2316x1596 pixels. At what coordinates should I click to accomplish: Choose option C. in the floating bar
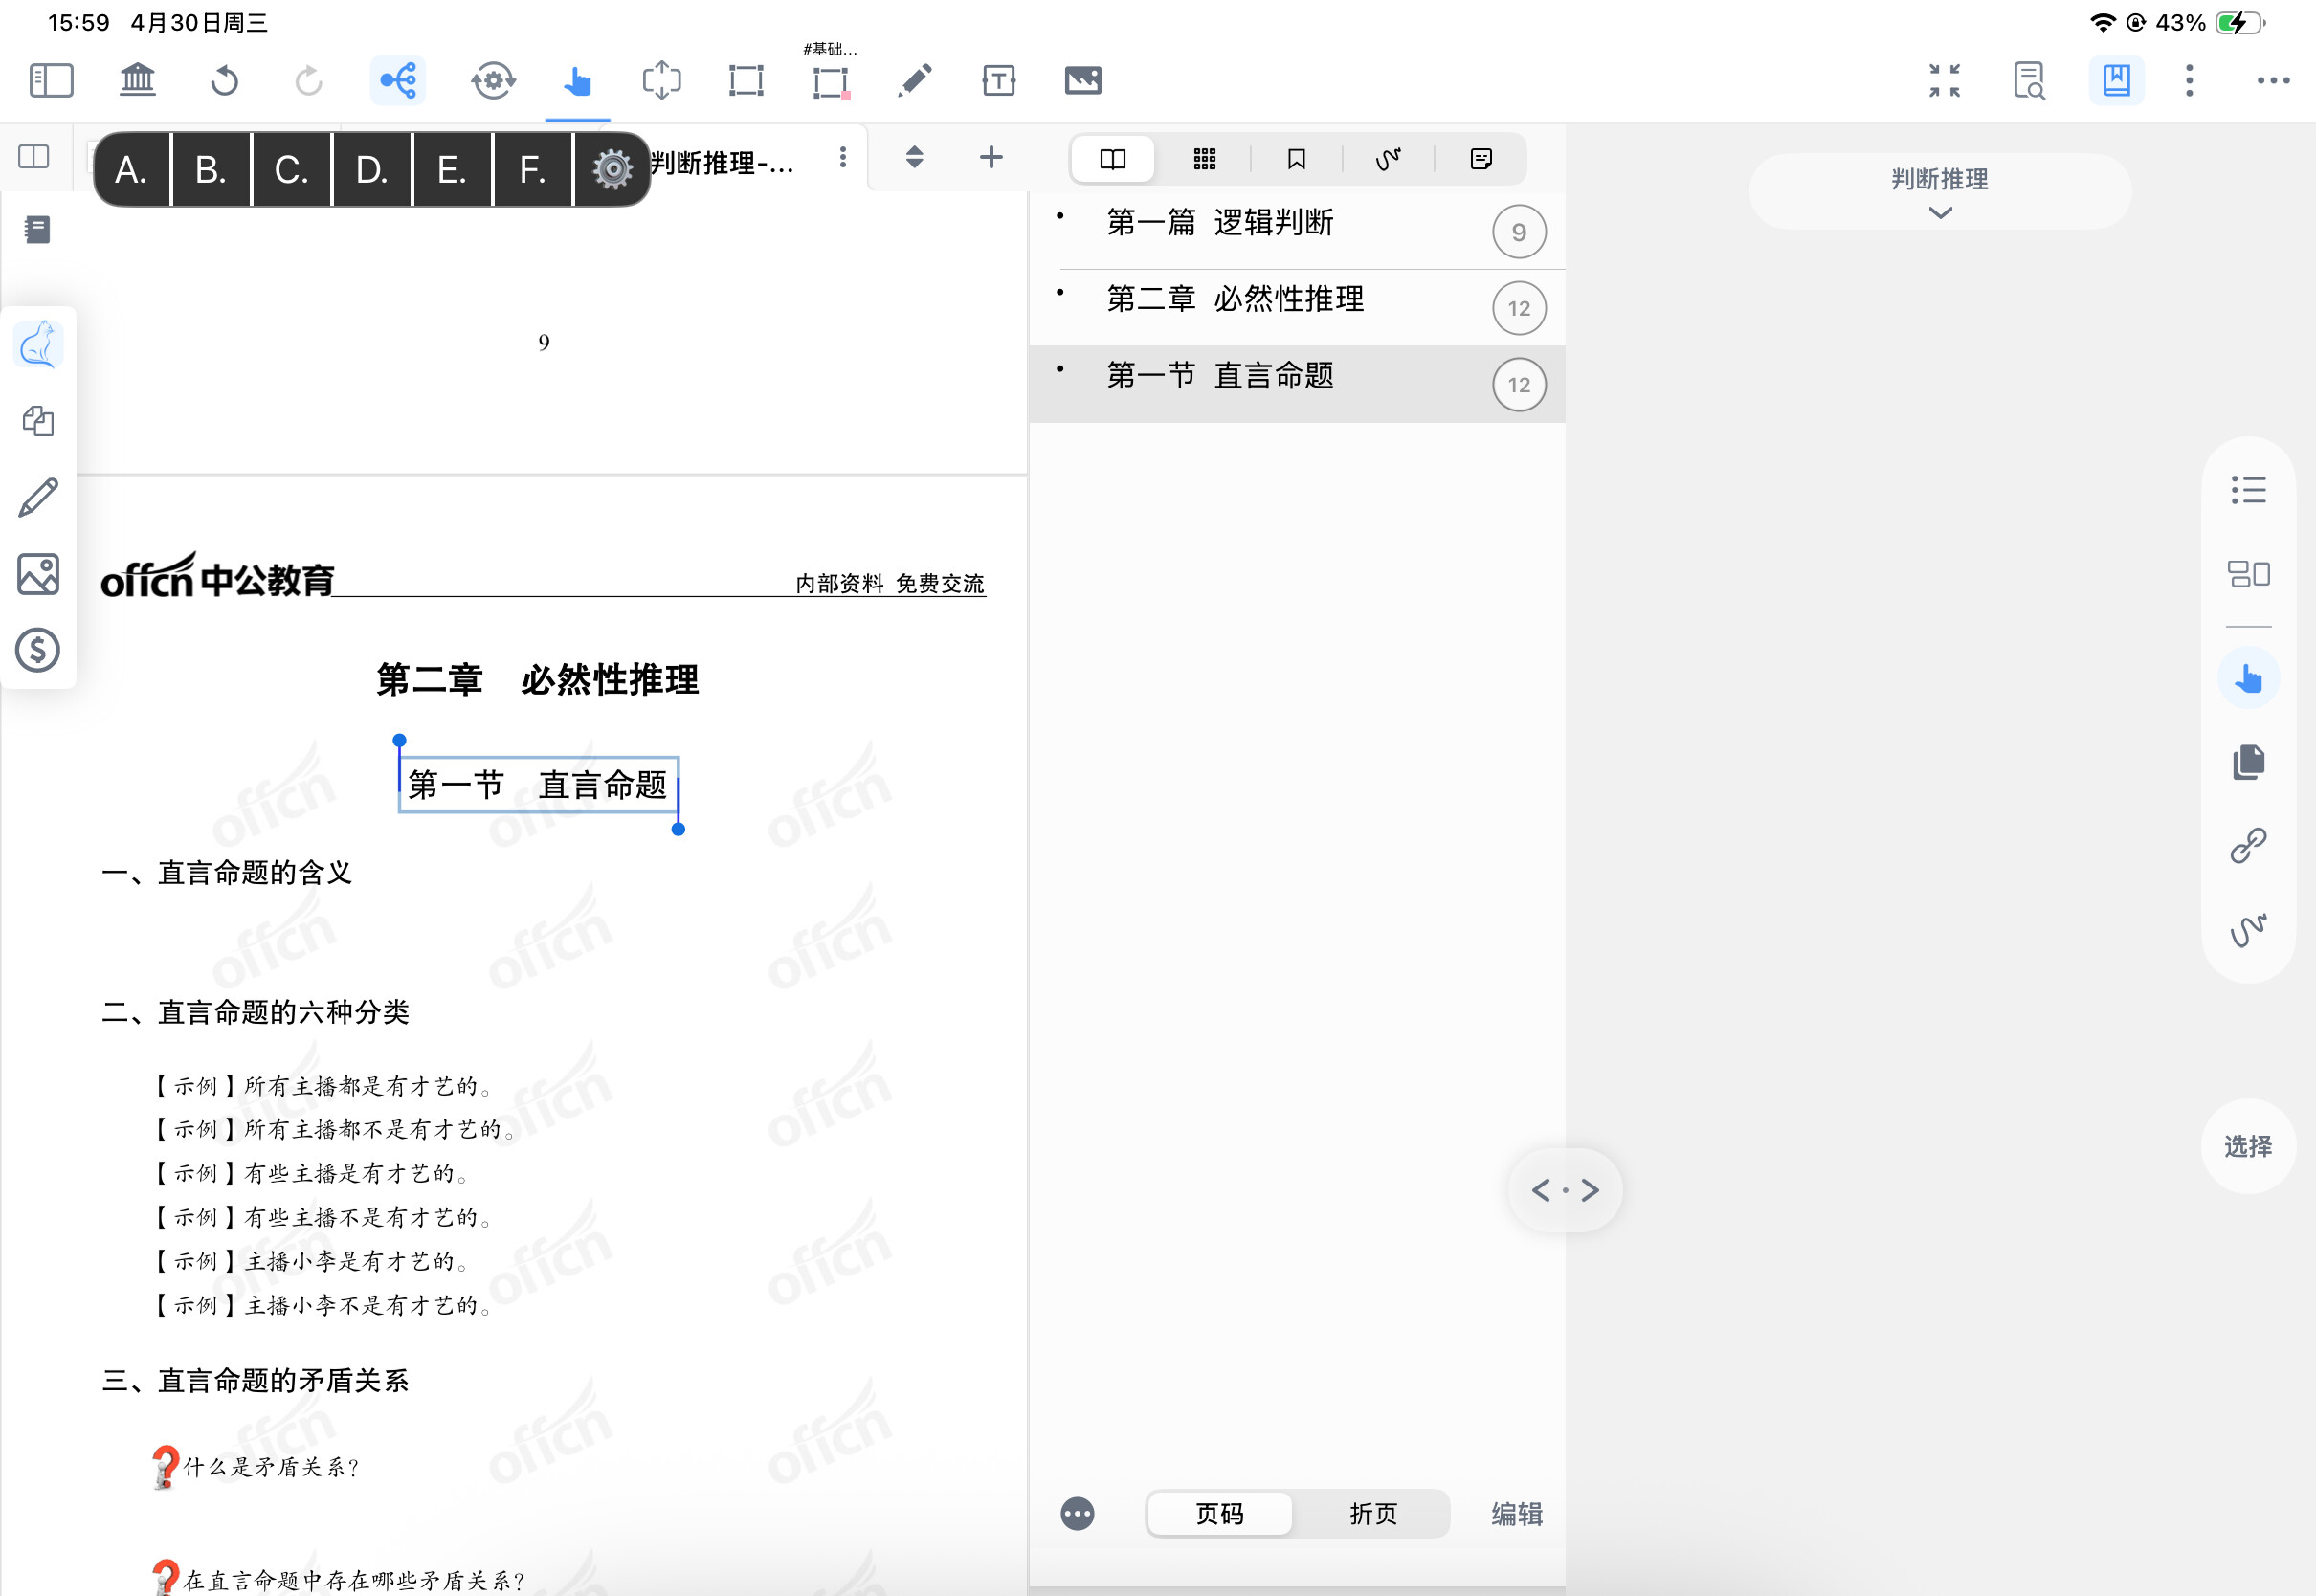click(x=291, y=170)
